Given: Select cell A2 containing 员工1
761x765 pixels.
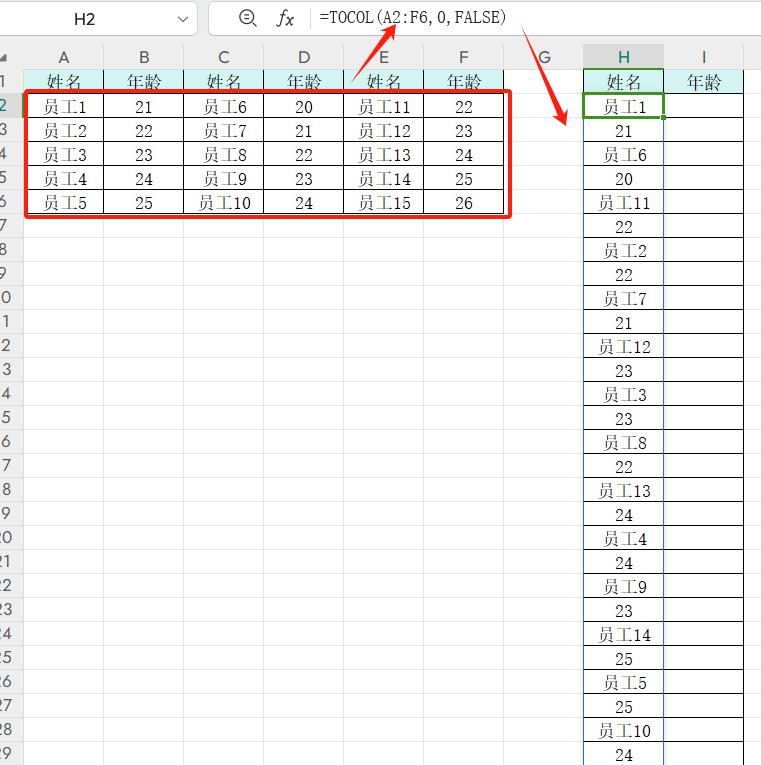Looking at the screenshot, I should coord(63,106).
